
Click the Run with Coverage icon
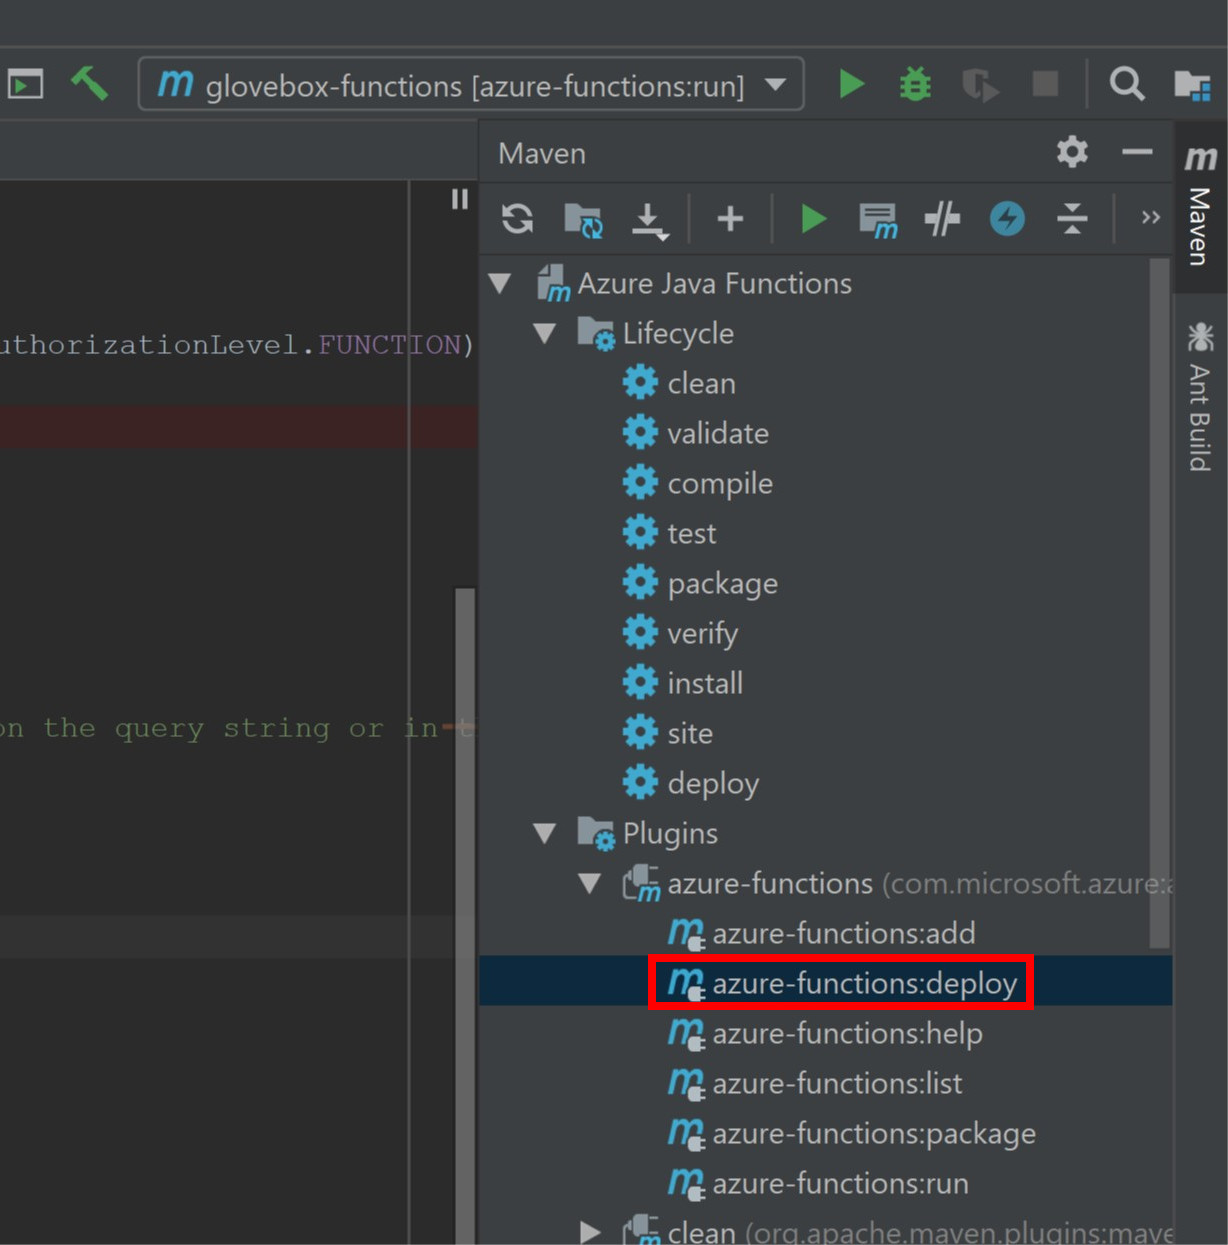(x=980, y=85)
